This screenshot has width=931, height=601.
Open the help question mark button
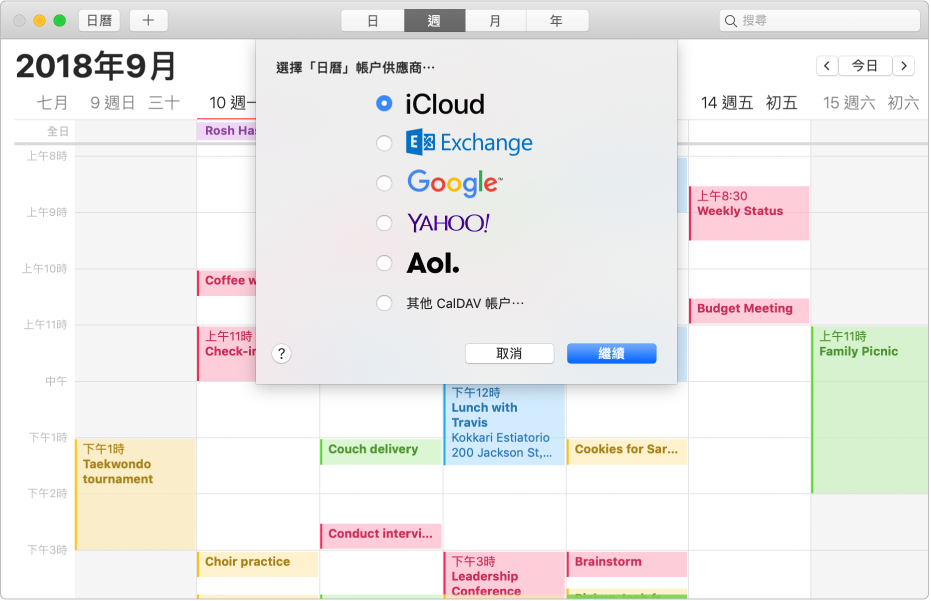pos(281,354)
